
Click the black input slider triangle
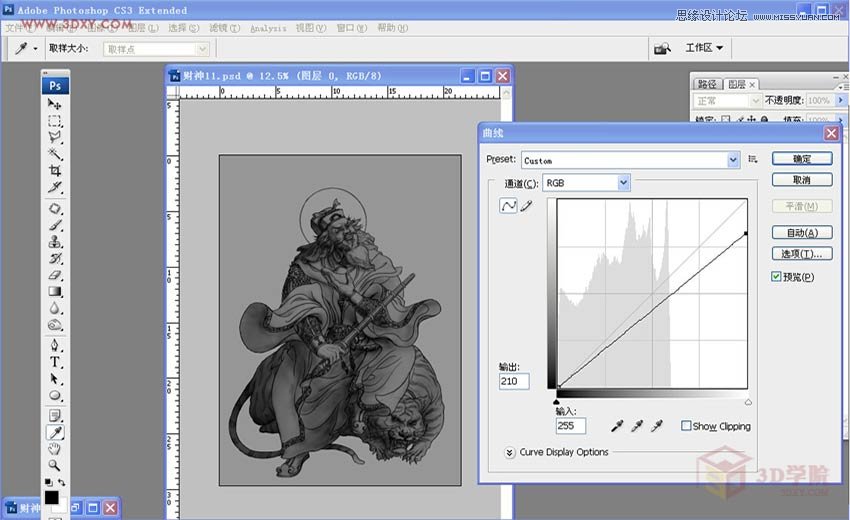point(556,402)
